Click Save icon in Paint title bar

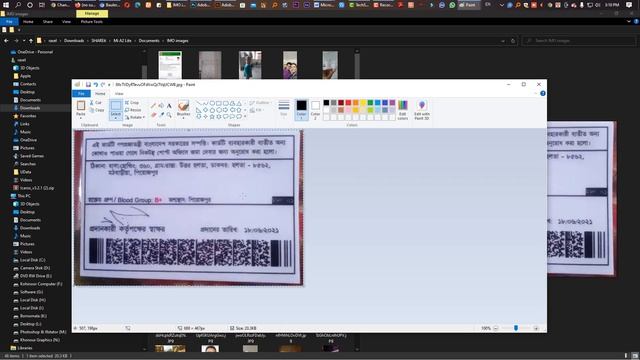(88, 84)
